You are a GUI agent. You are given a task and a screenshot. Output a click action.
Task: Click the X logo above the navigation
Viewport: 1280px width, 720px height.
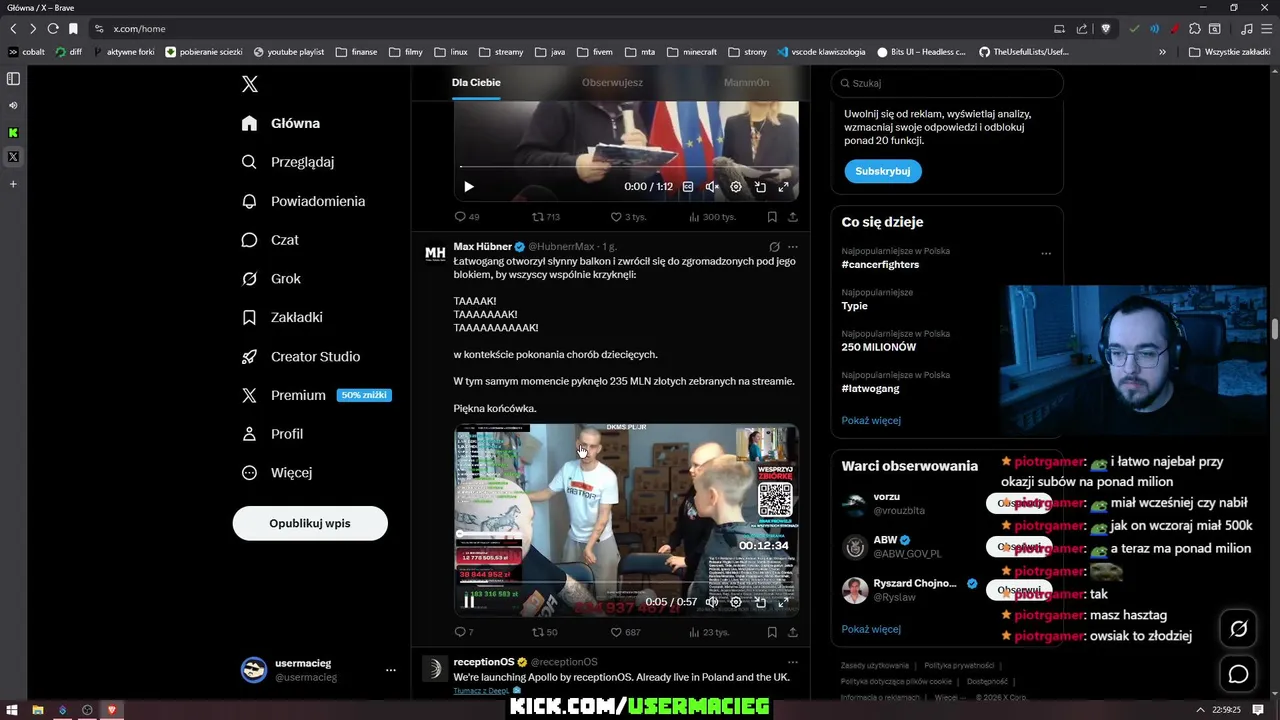click(x=250, y=84)
